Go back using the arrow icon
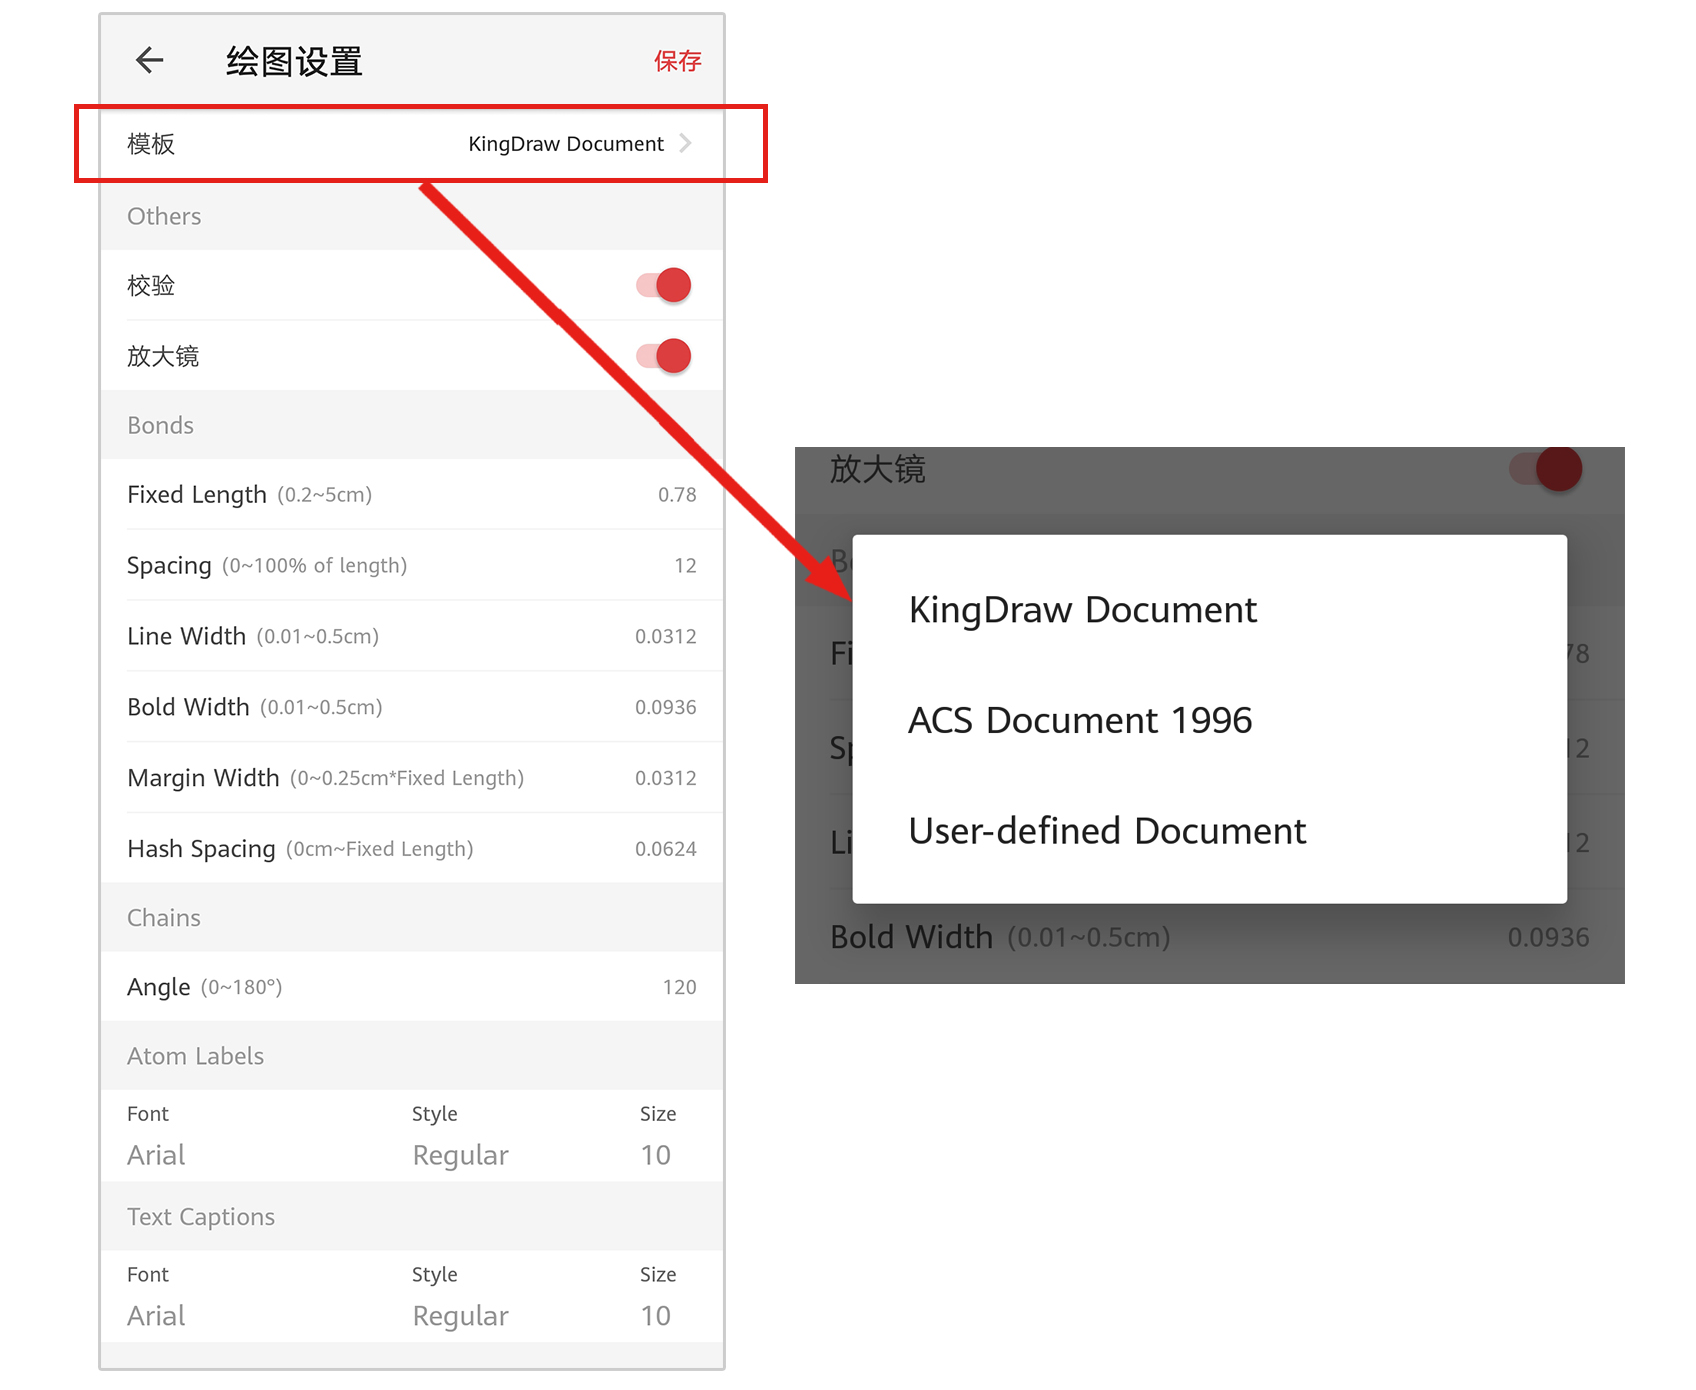 150,60
